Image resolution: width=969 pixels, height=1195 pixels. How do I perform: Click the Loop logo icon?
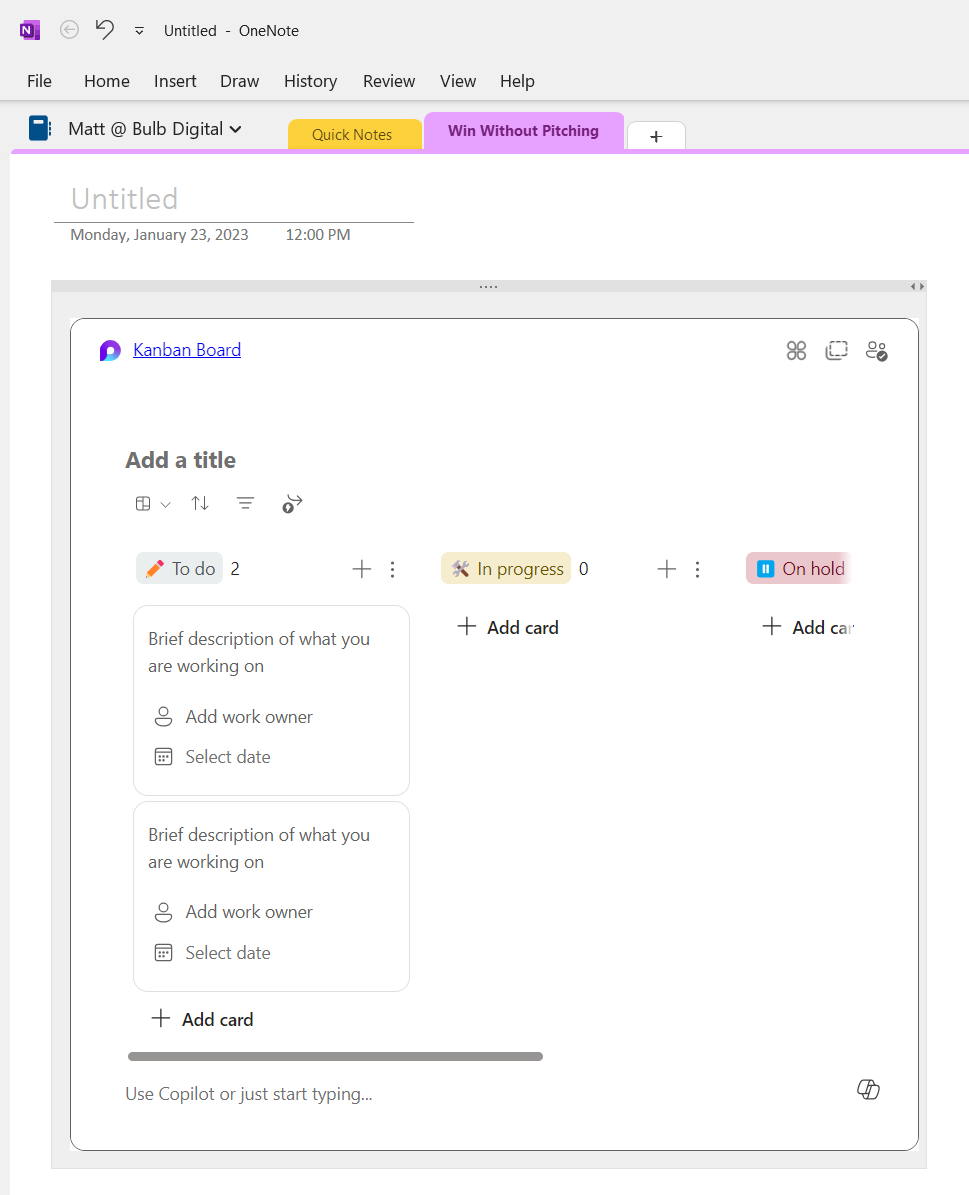pos(110,351)
